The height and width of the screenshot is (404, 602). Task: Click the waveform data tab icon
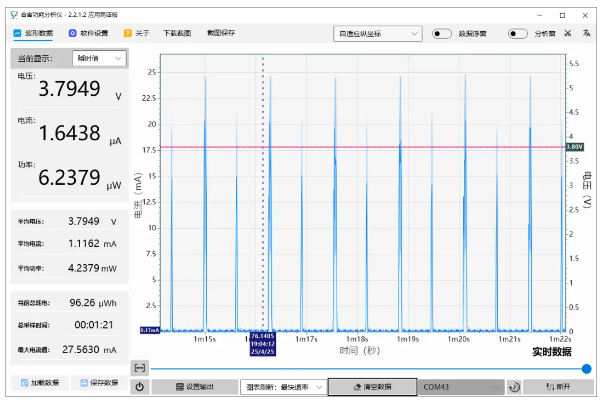[x=17, y=33]
